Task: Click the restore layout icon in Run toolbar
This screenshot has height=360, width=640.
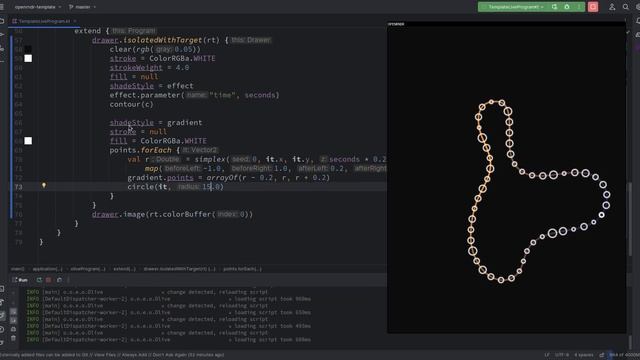Action: [x=59, y=280]
